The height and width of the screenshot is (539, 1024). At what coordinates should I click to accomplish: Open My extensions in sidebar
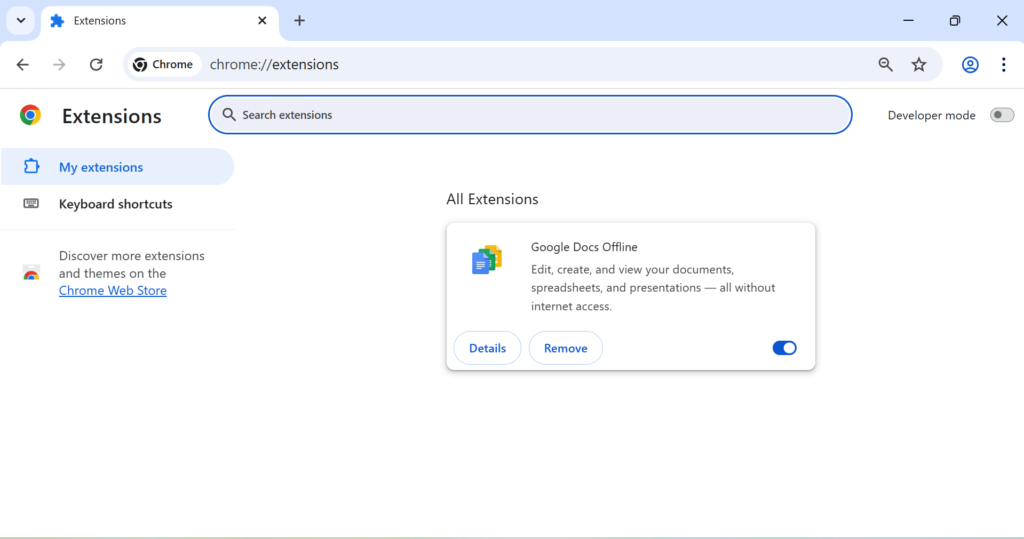[x=117, y=167]
